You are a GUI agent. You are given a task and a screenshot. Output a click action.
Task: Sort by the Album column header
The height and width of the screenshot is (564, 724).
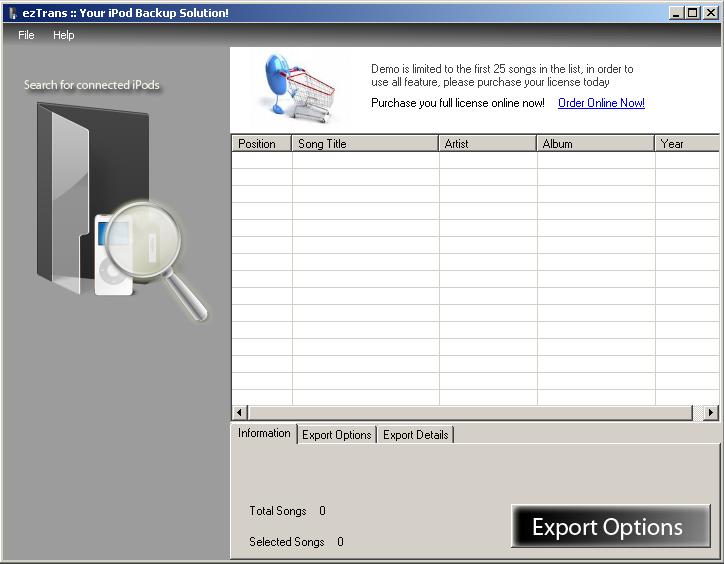click(595, 144)
